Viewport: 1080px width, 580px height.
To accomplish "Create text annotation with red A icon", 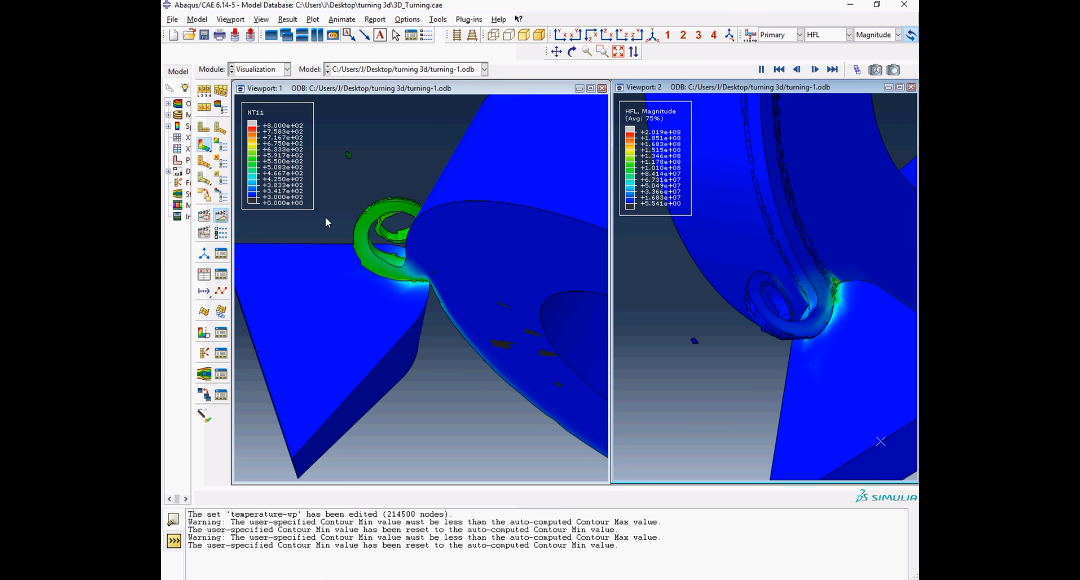I will pyautogui.click(x=380, y=34).
